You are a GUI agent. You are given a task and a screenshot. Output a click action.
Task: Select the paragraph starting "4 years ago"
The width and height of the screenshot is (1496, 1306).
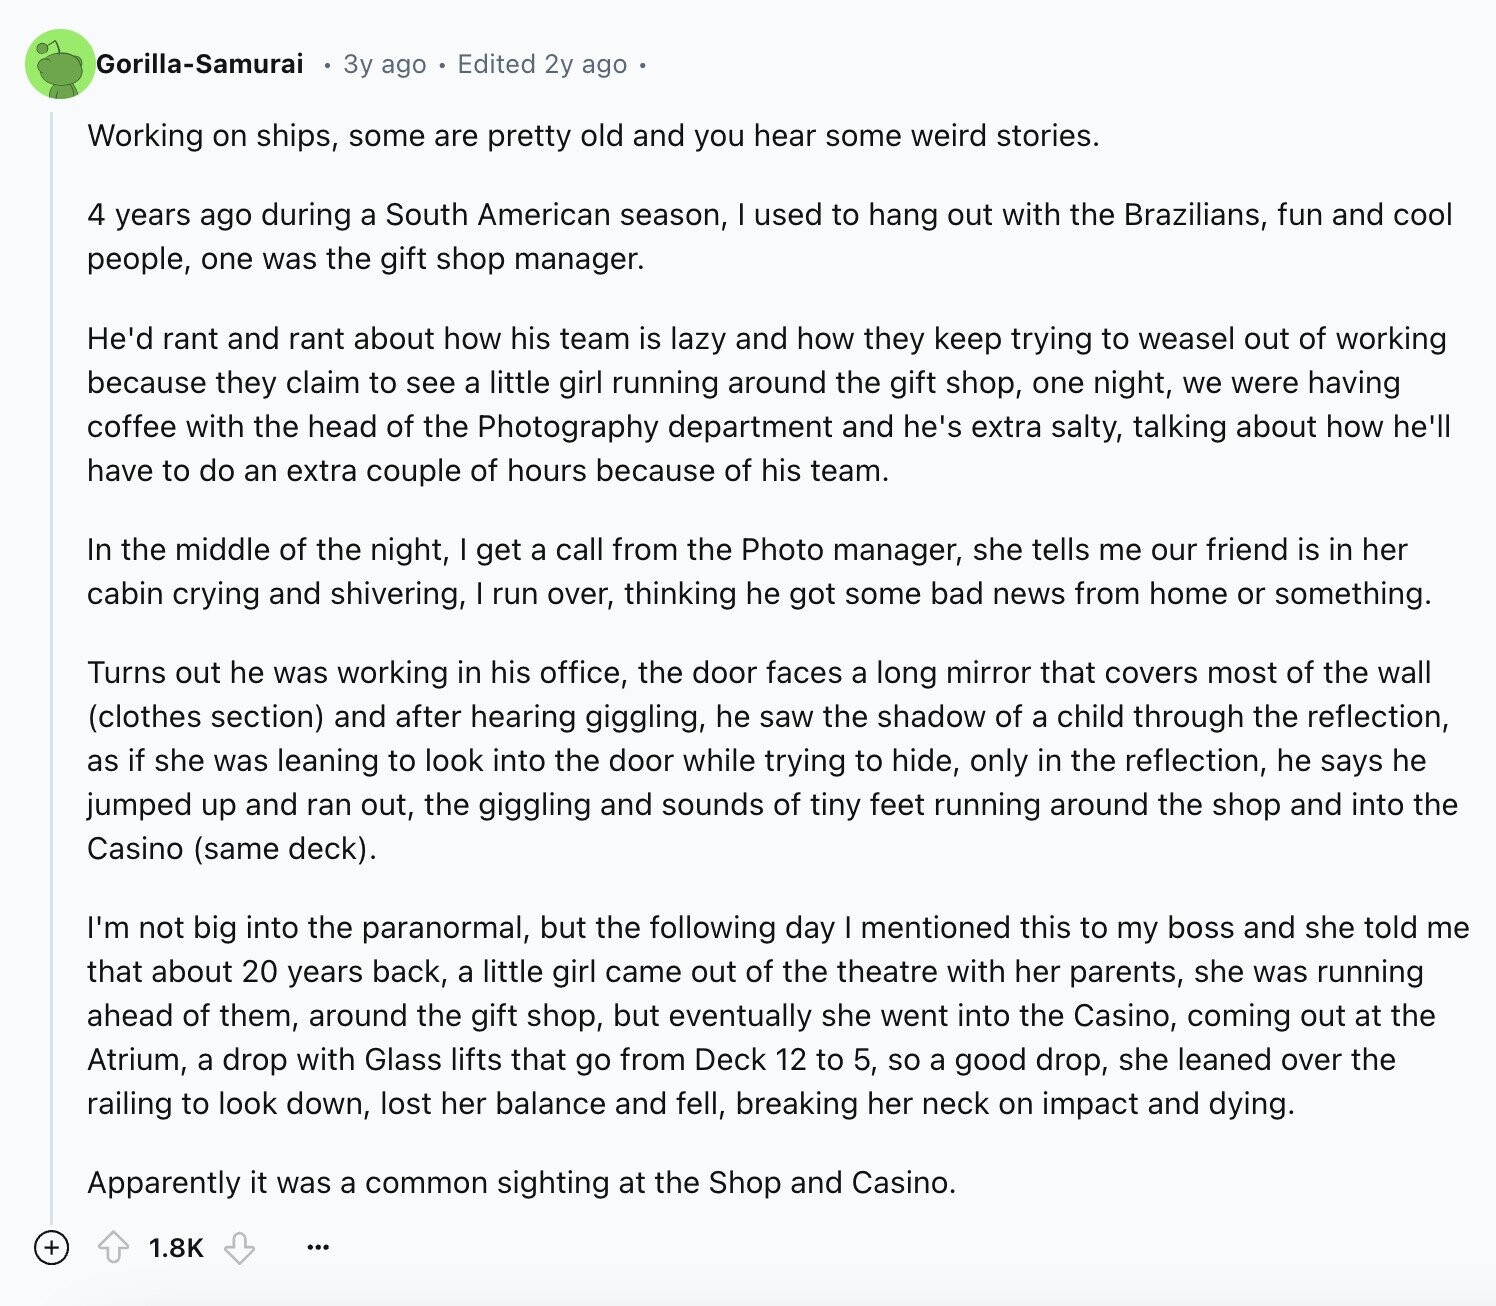pos(769,236)
